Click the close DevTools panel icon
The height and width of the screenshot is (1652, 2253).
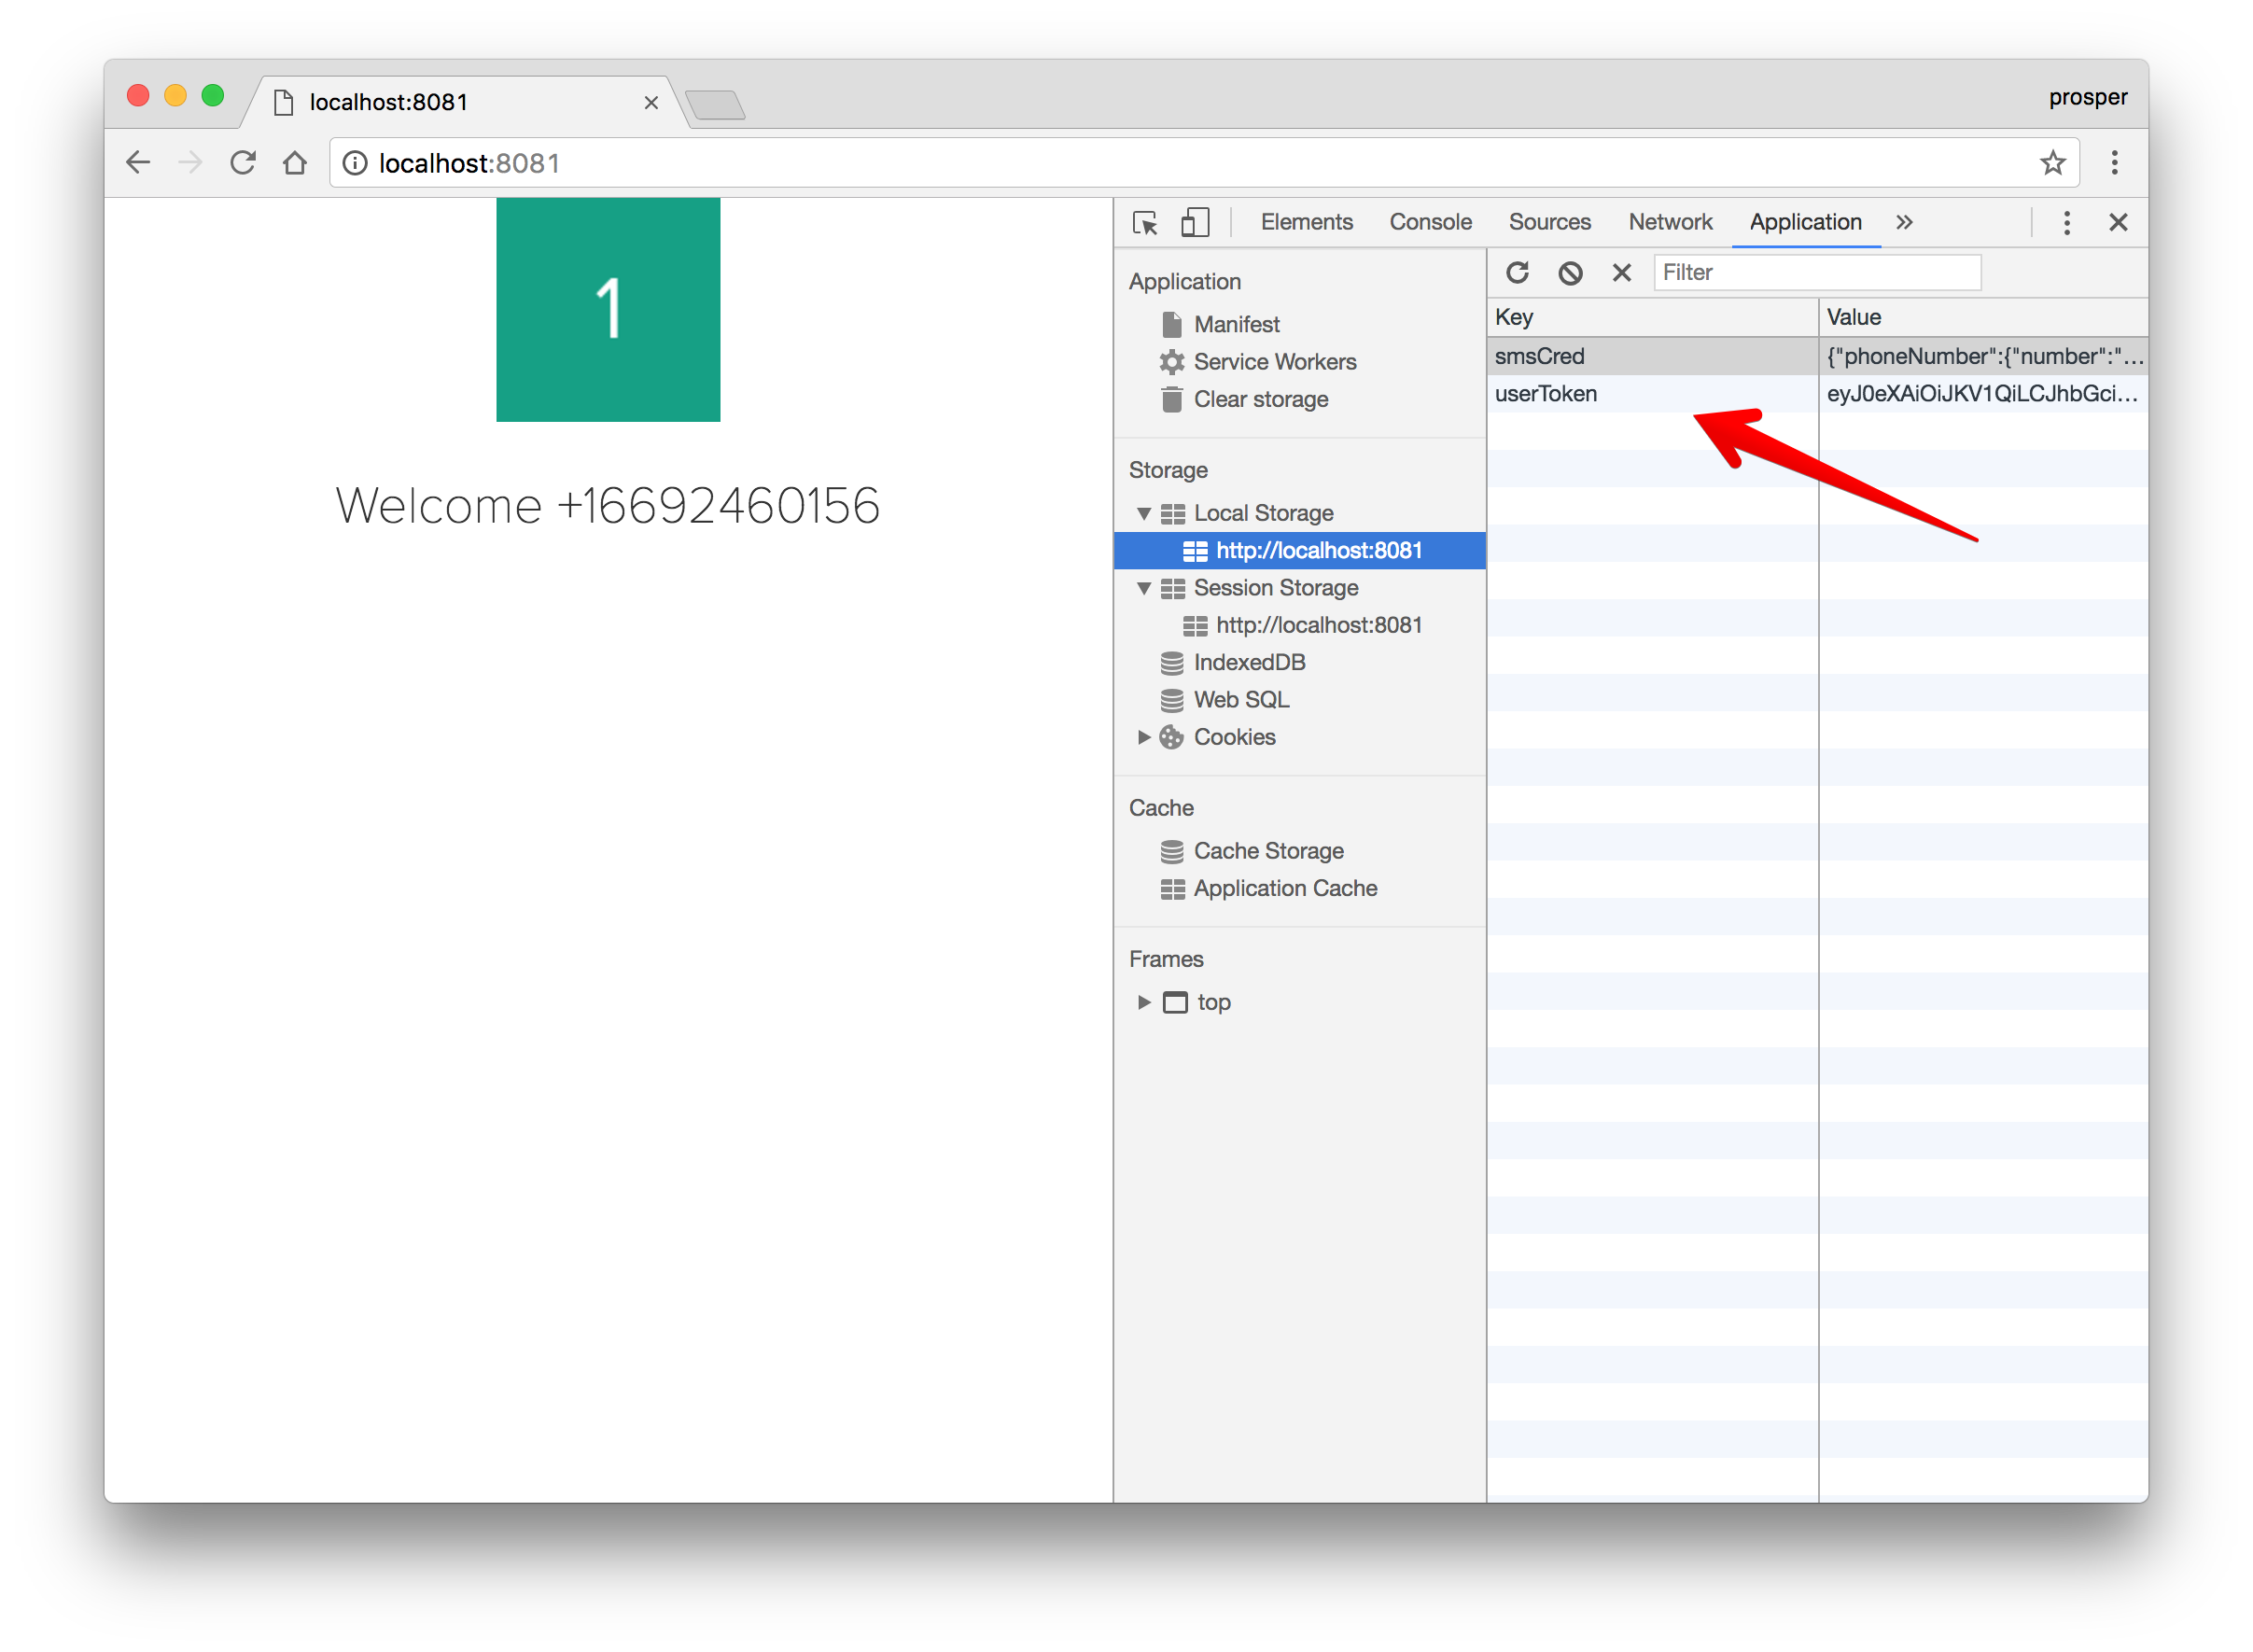click(x=2119, y=222)
